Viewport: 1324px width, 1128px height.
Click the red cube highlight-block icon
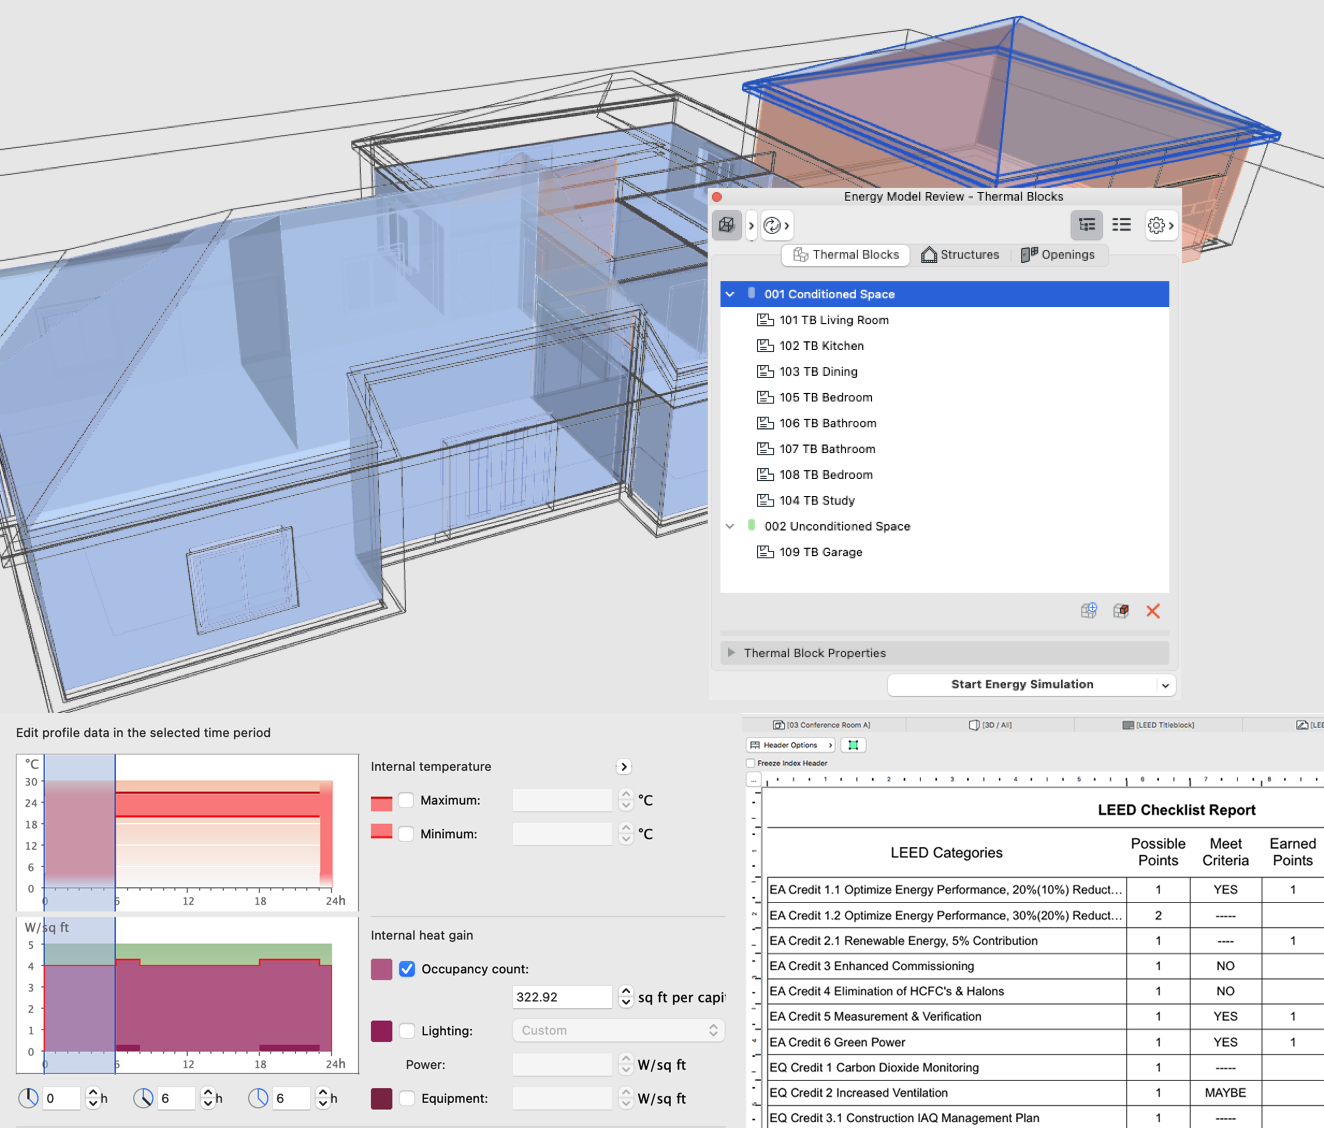1121,610
